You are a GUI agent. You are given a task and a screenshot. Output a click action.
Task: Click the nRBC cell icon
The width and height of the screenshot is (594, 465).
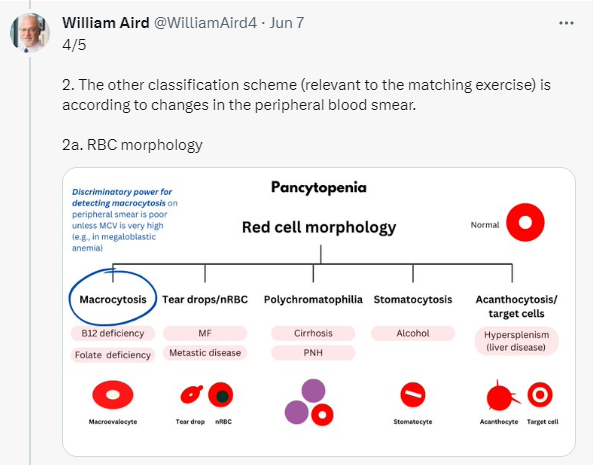[220, 395]
